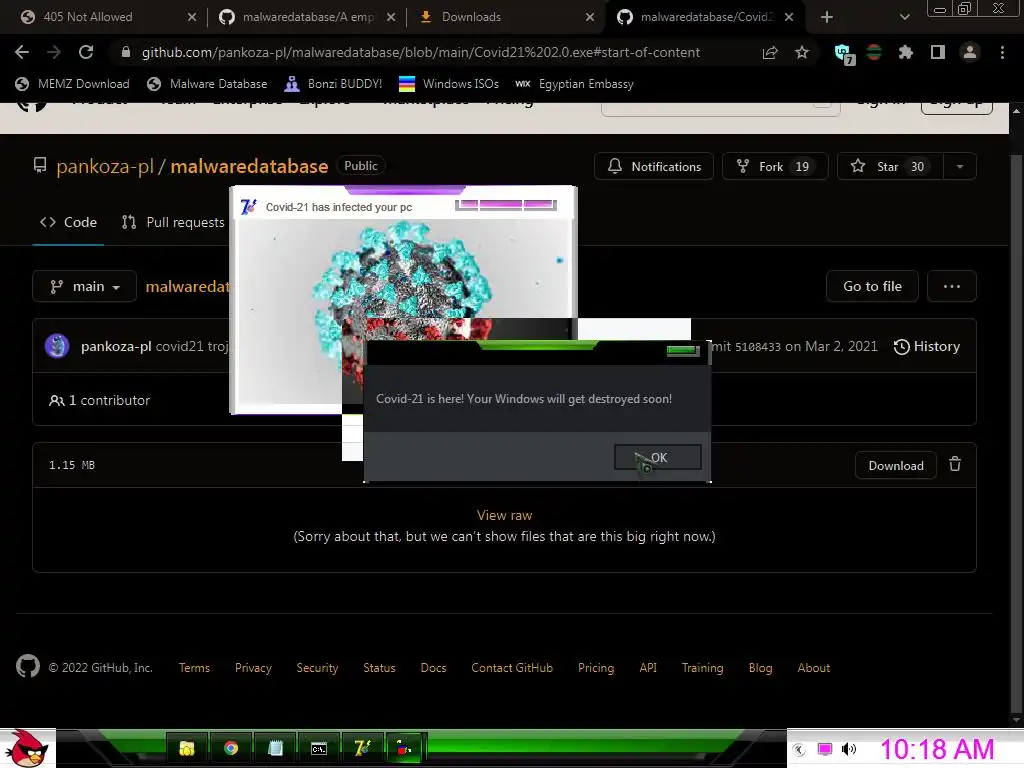This screenshot has height=768, width=1024.
Task: Open the three-dot file options menu
Action: coord(952,286)
